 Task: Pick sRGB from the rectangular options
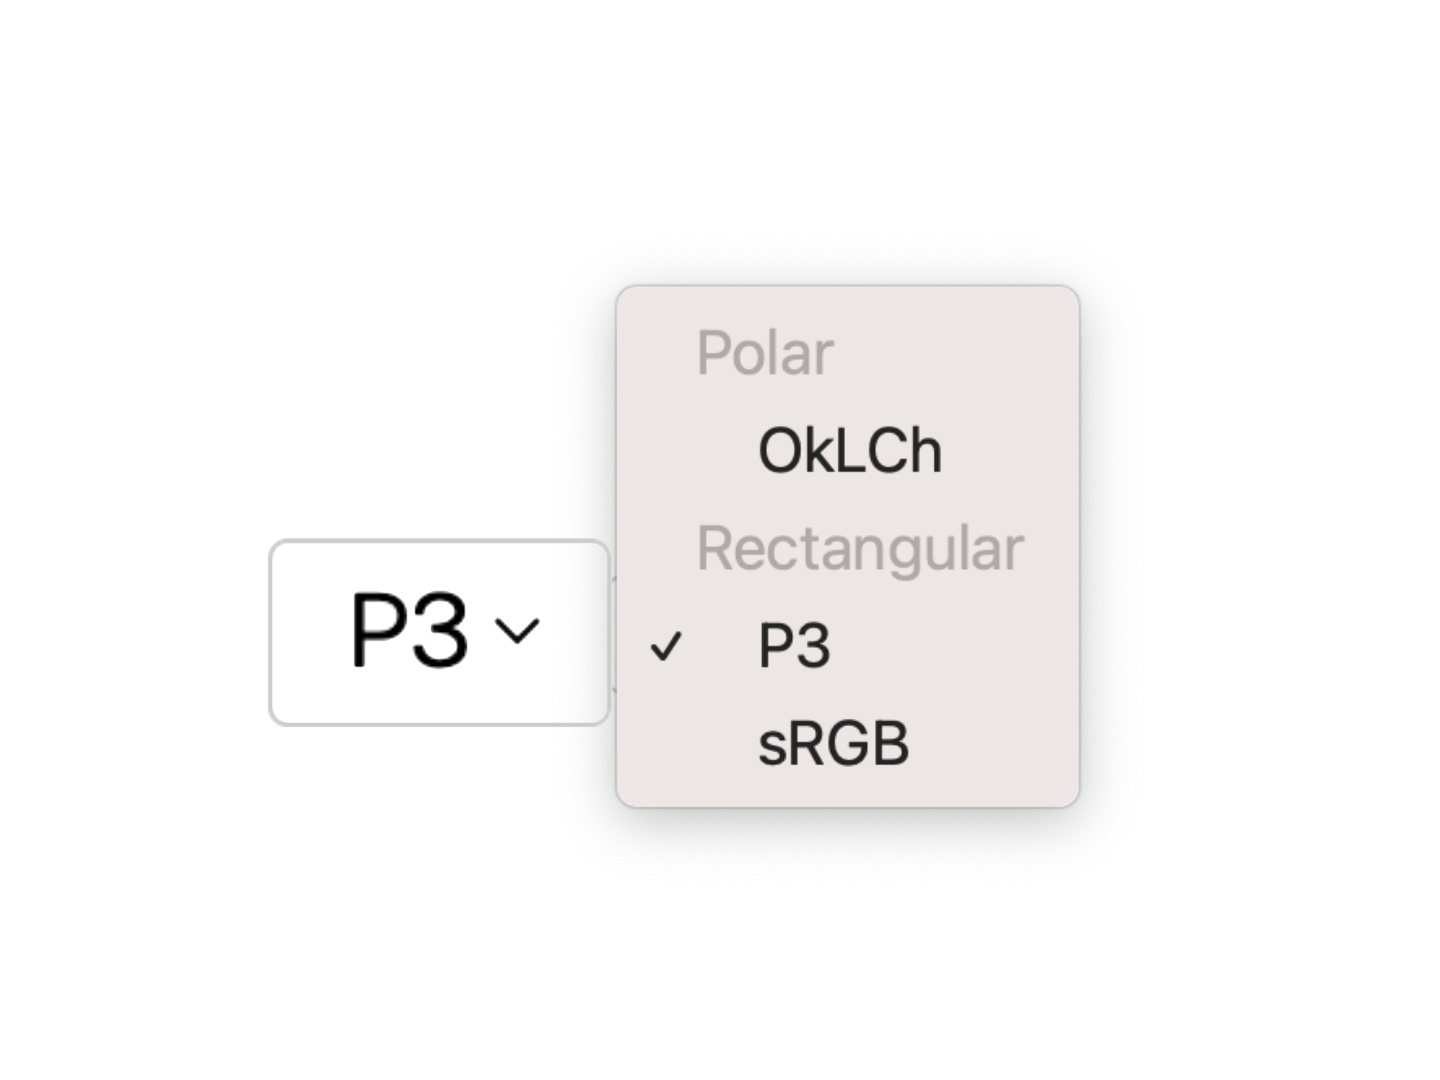[833, 742]
